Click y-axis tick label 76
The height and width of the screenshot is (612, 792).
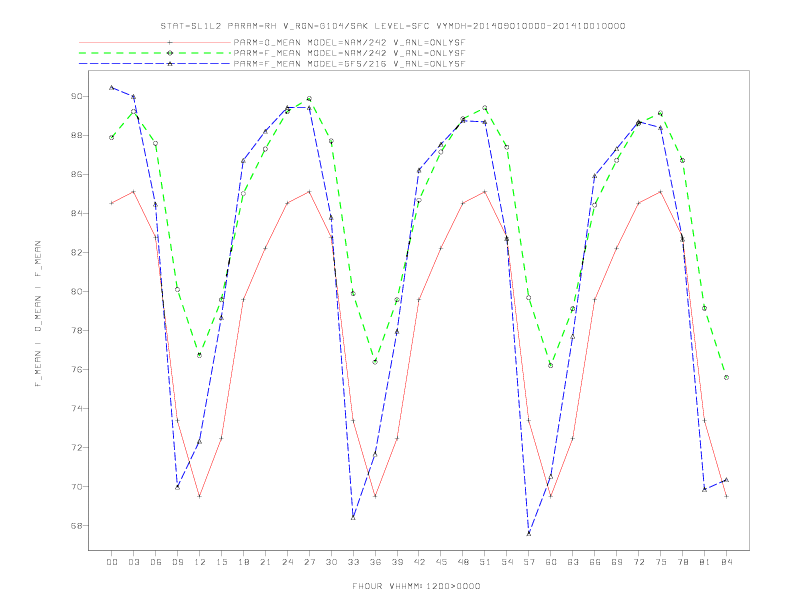77,370
